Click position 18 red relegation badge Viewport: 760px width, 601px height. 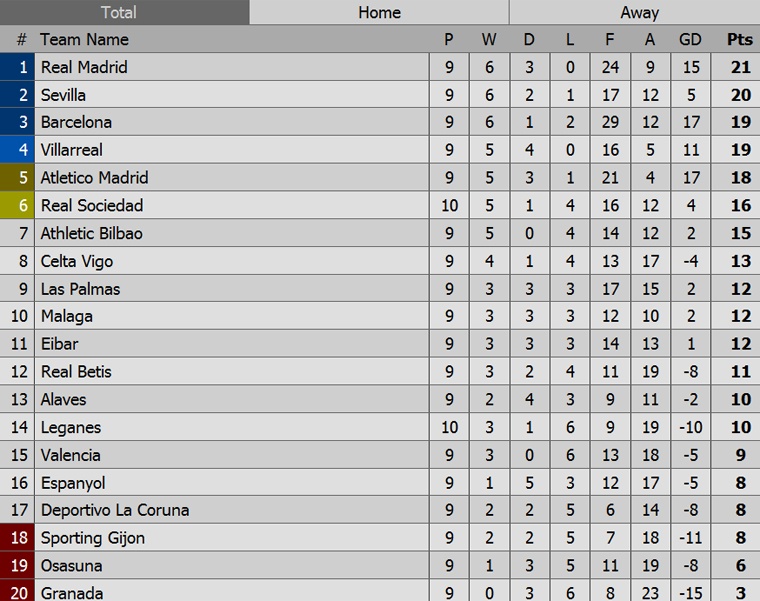20,538
